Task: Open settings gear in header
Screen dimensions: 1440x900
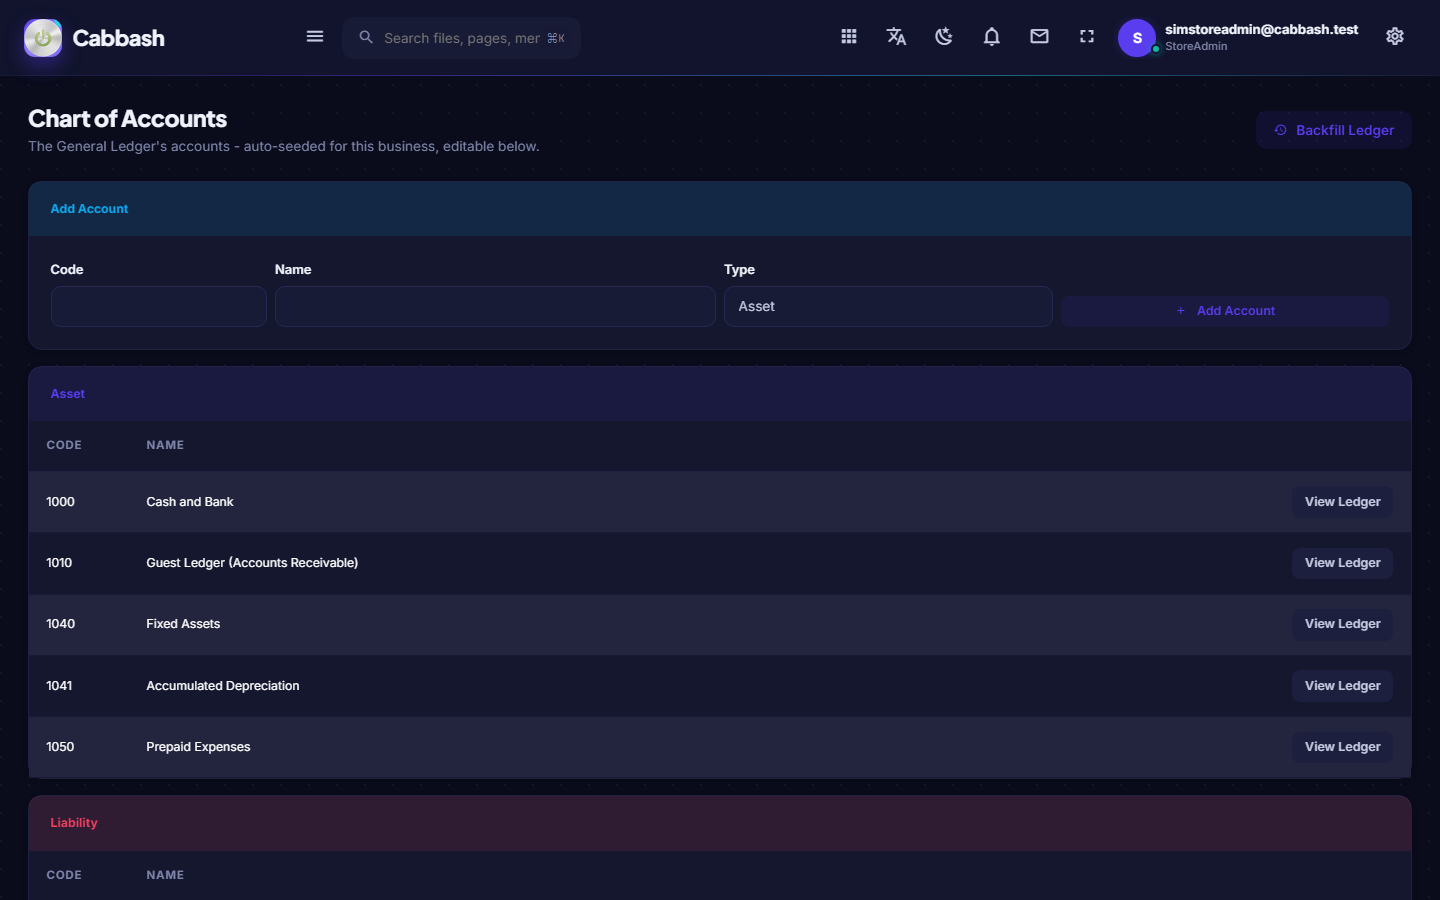Action: click(1395, 37)
